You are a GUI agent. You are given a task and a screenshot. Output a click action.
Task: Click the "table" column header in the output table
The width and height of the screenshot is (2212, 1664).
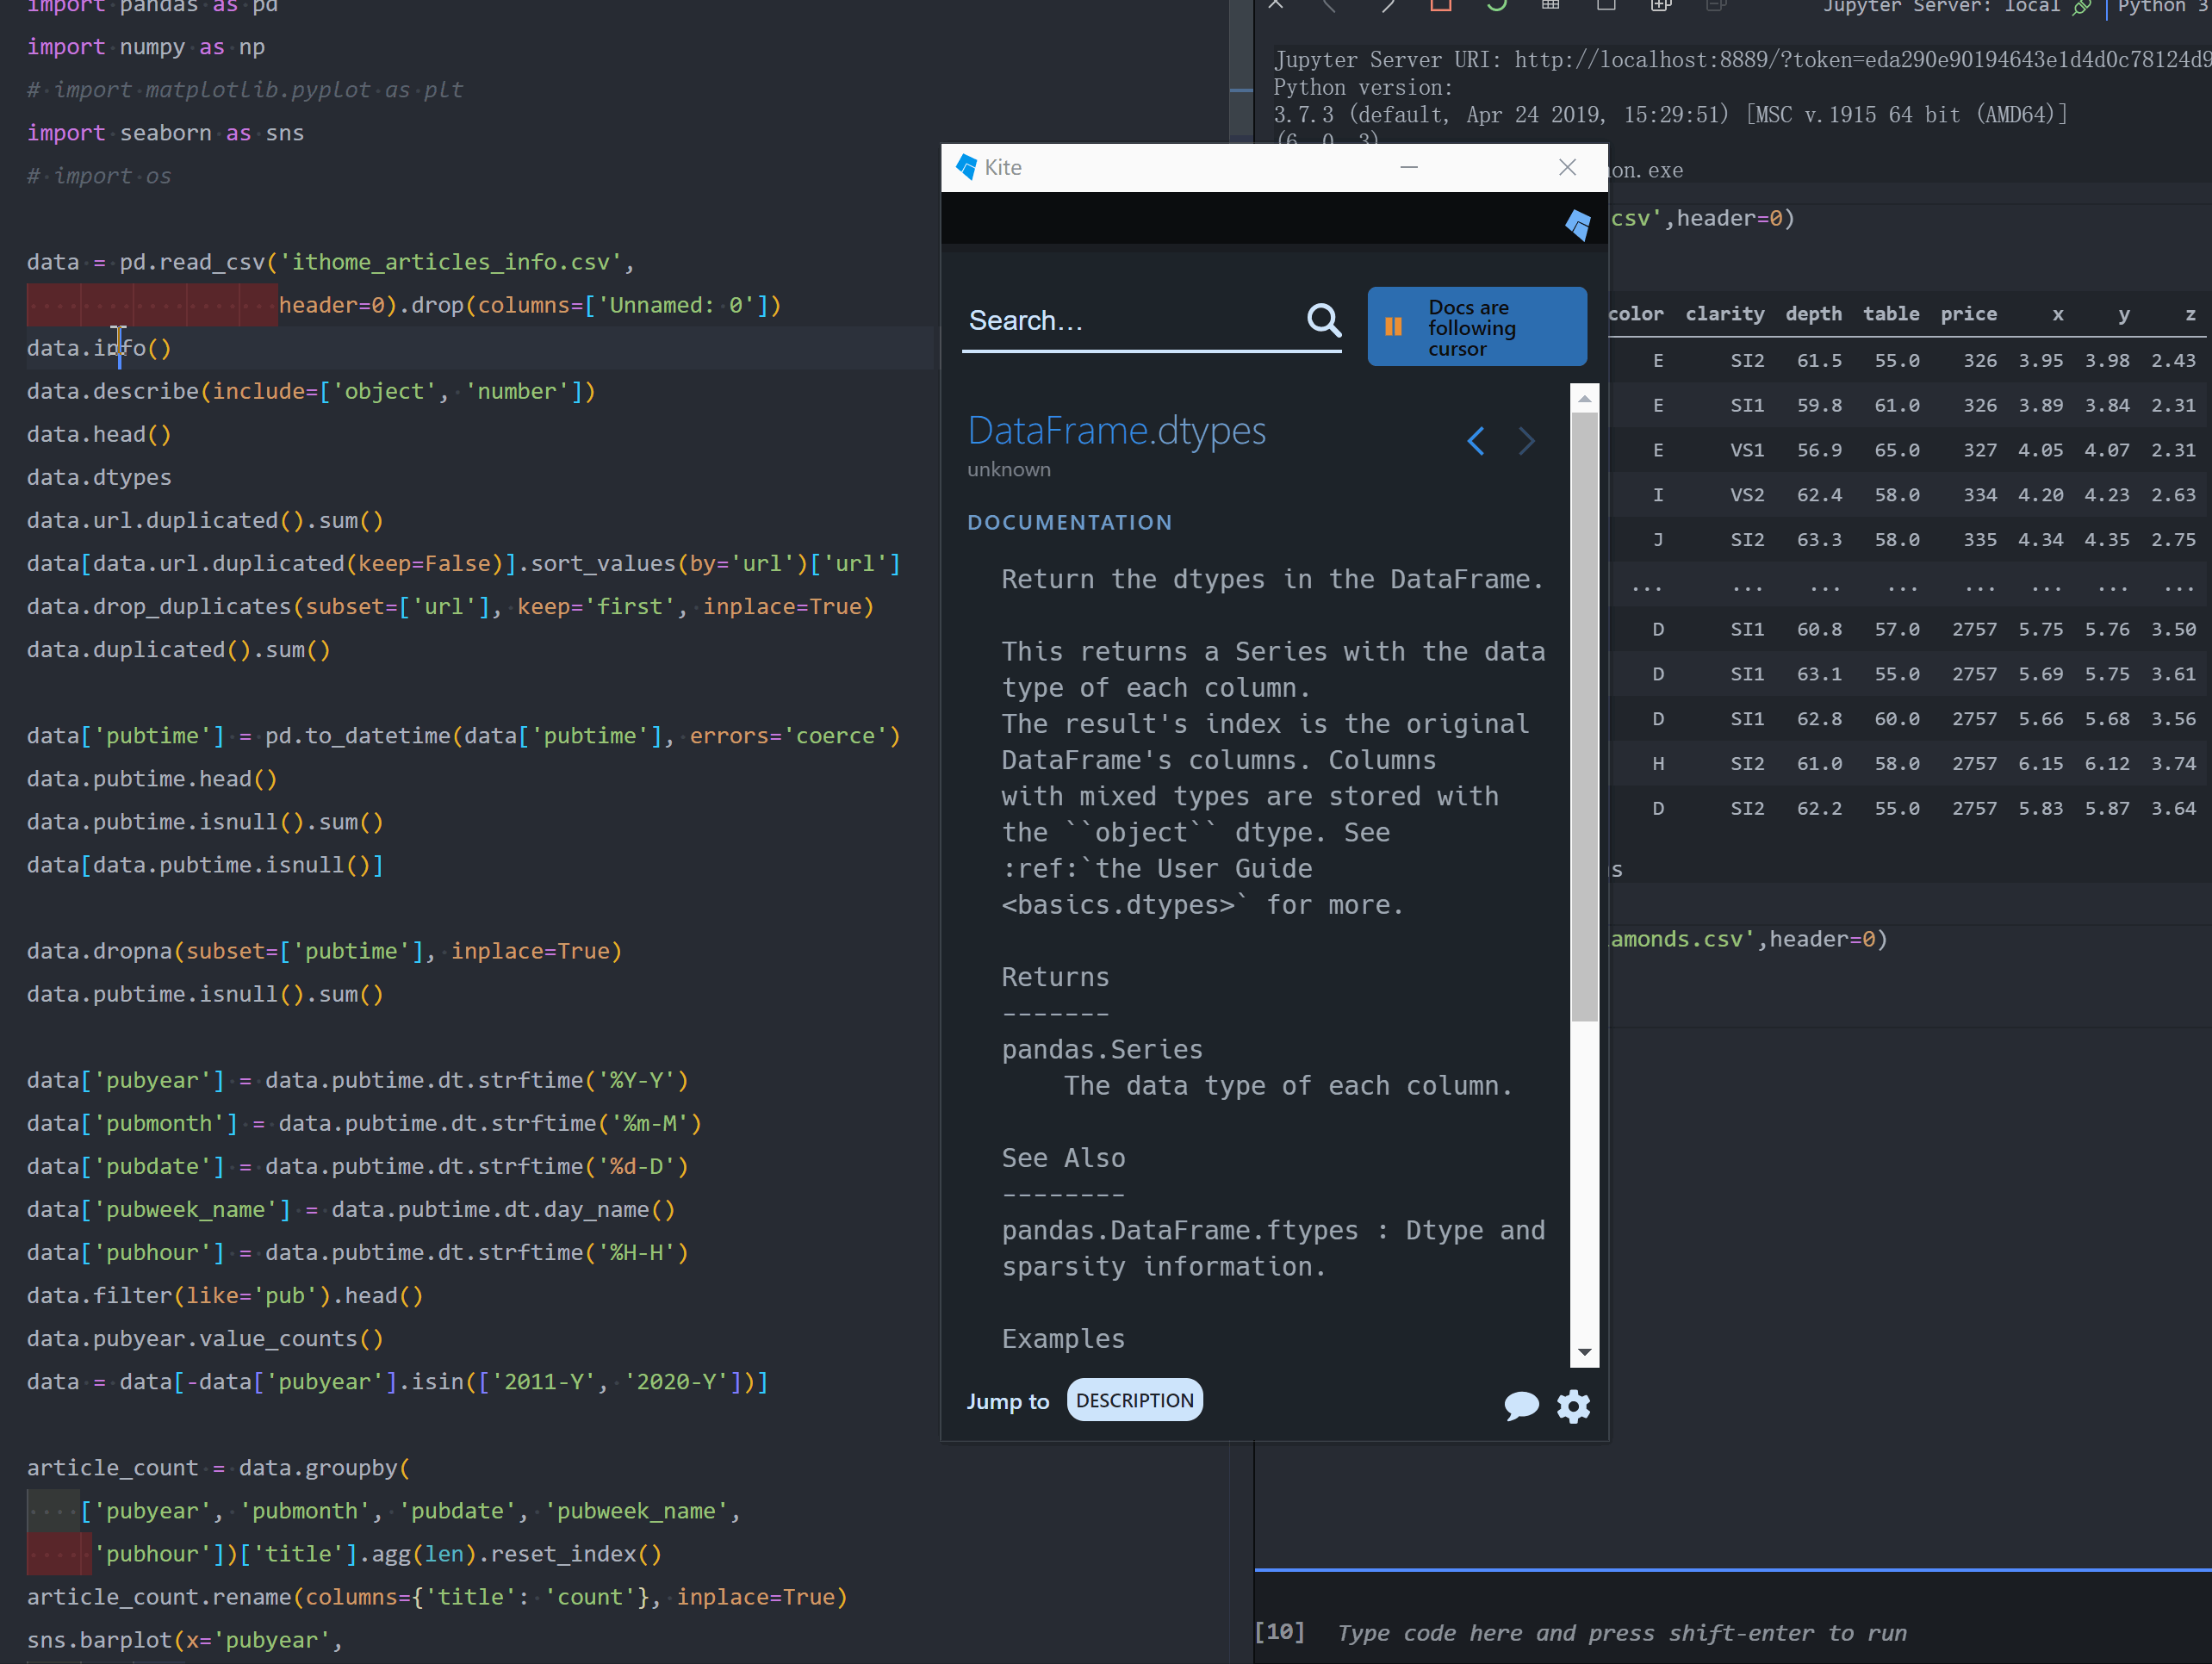pyautogui.click(x=1890, y=314)
